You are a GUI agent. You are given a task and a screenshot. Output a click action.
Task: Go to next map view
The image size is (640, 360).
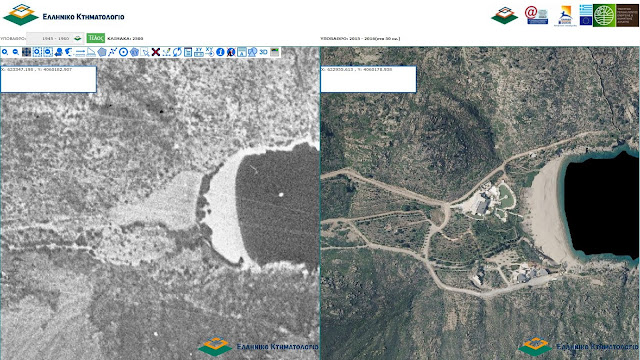tap(69, 52)
